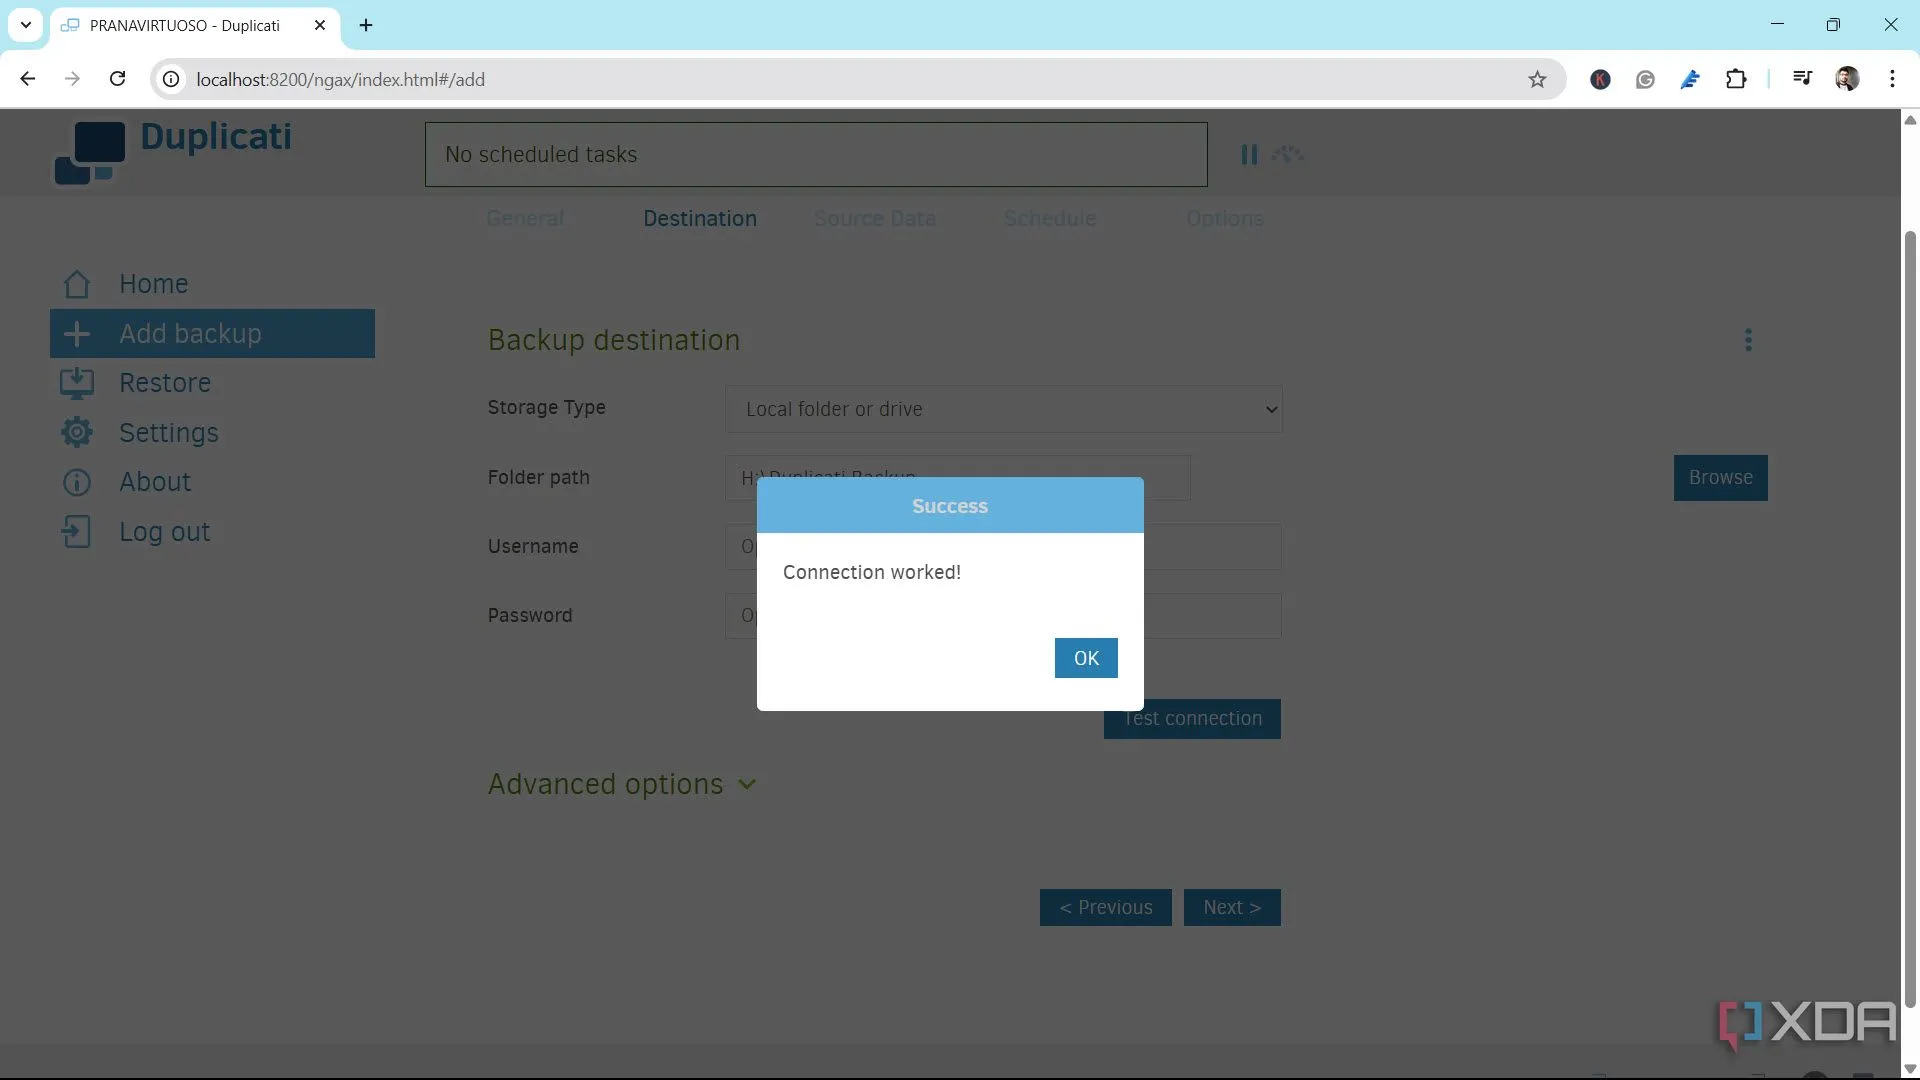Click the Log out door icon
Viewport: 1920px width, 1080px height.
click(x=77, y=532)
